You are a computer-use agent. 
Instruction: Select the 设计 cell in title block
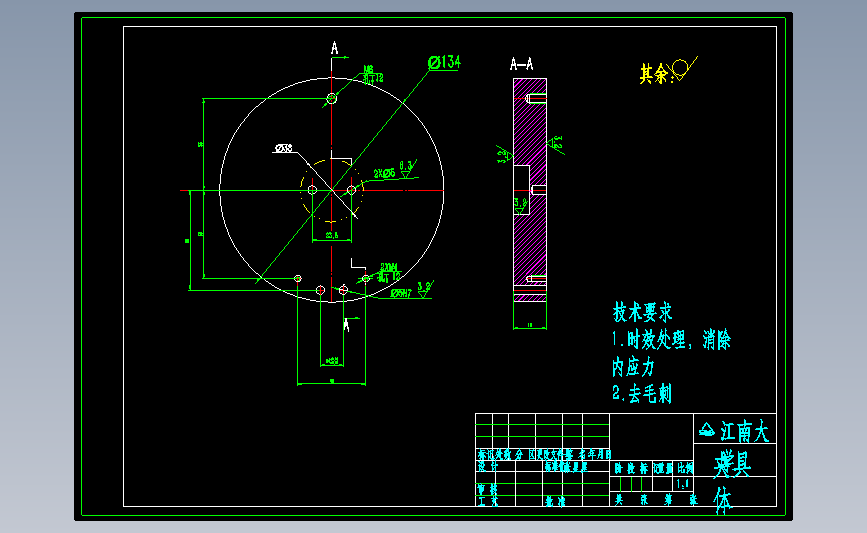pos(488,467)
